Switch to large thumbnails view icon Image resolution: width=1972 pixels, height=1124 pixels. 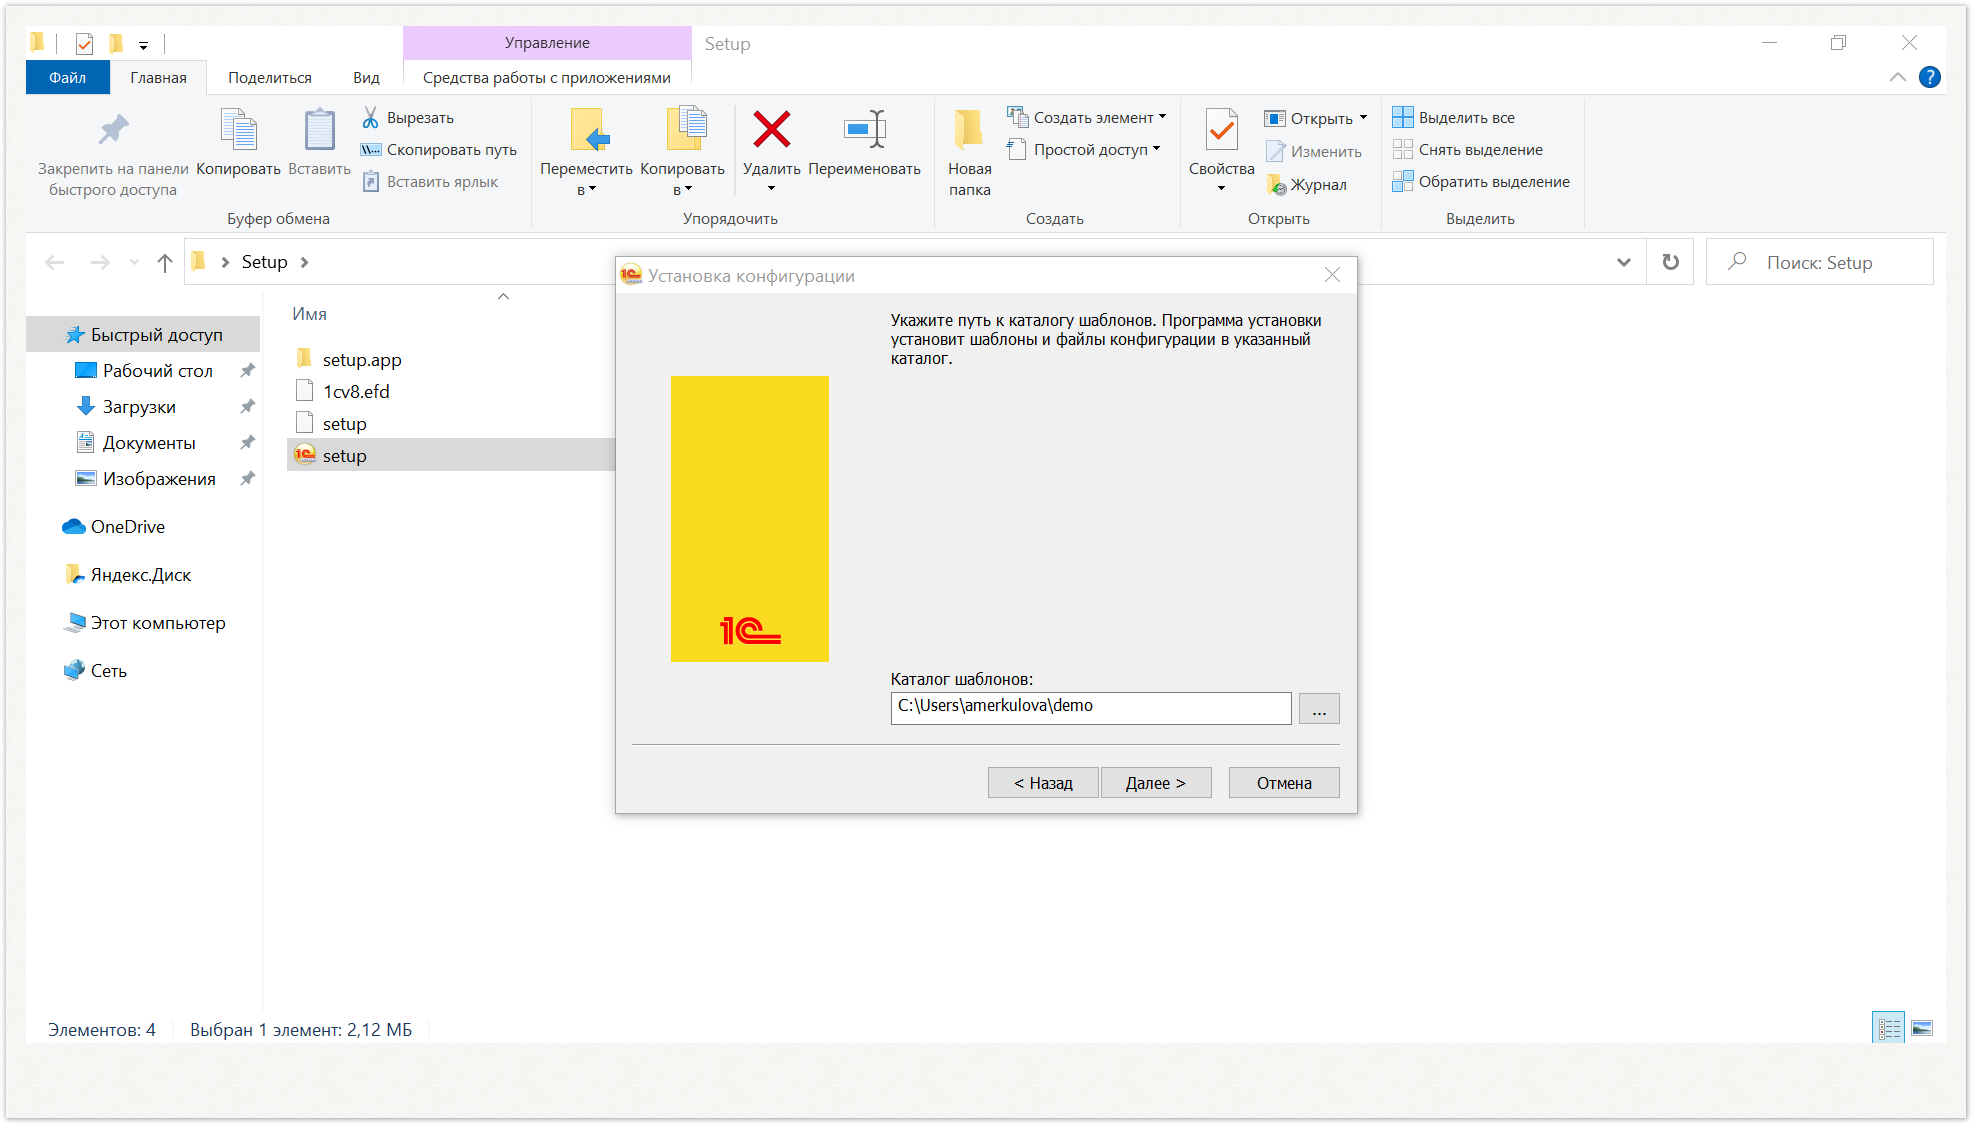1922,1028
